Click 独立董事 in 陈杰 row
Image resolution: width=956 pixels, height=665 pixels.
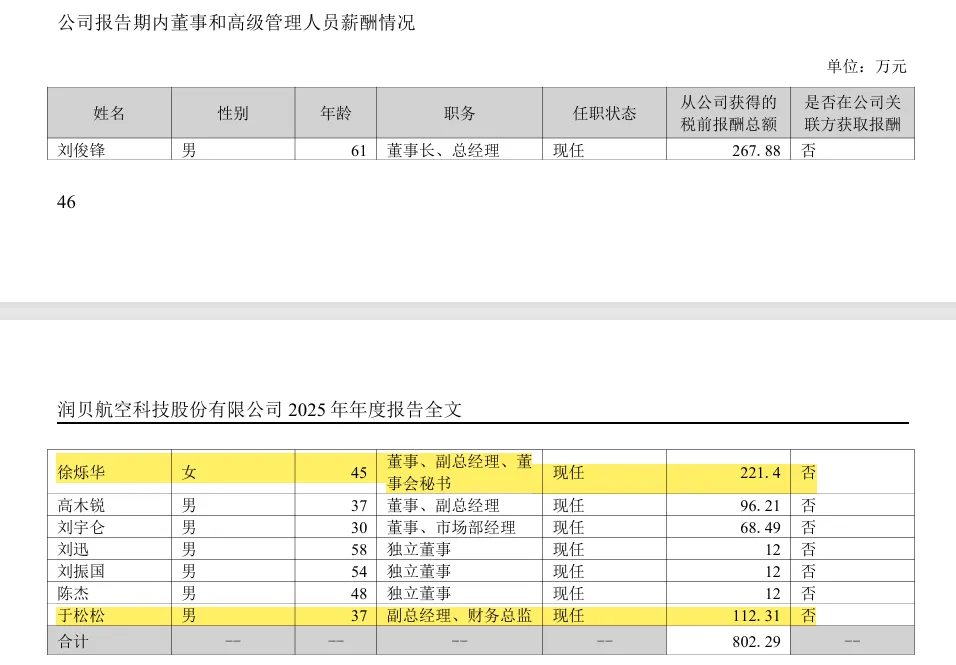click(419, 592)
